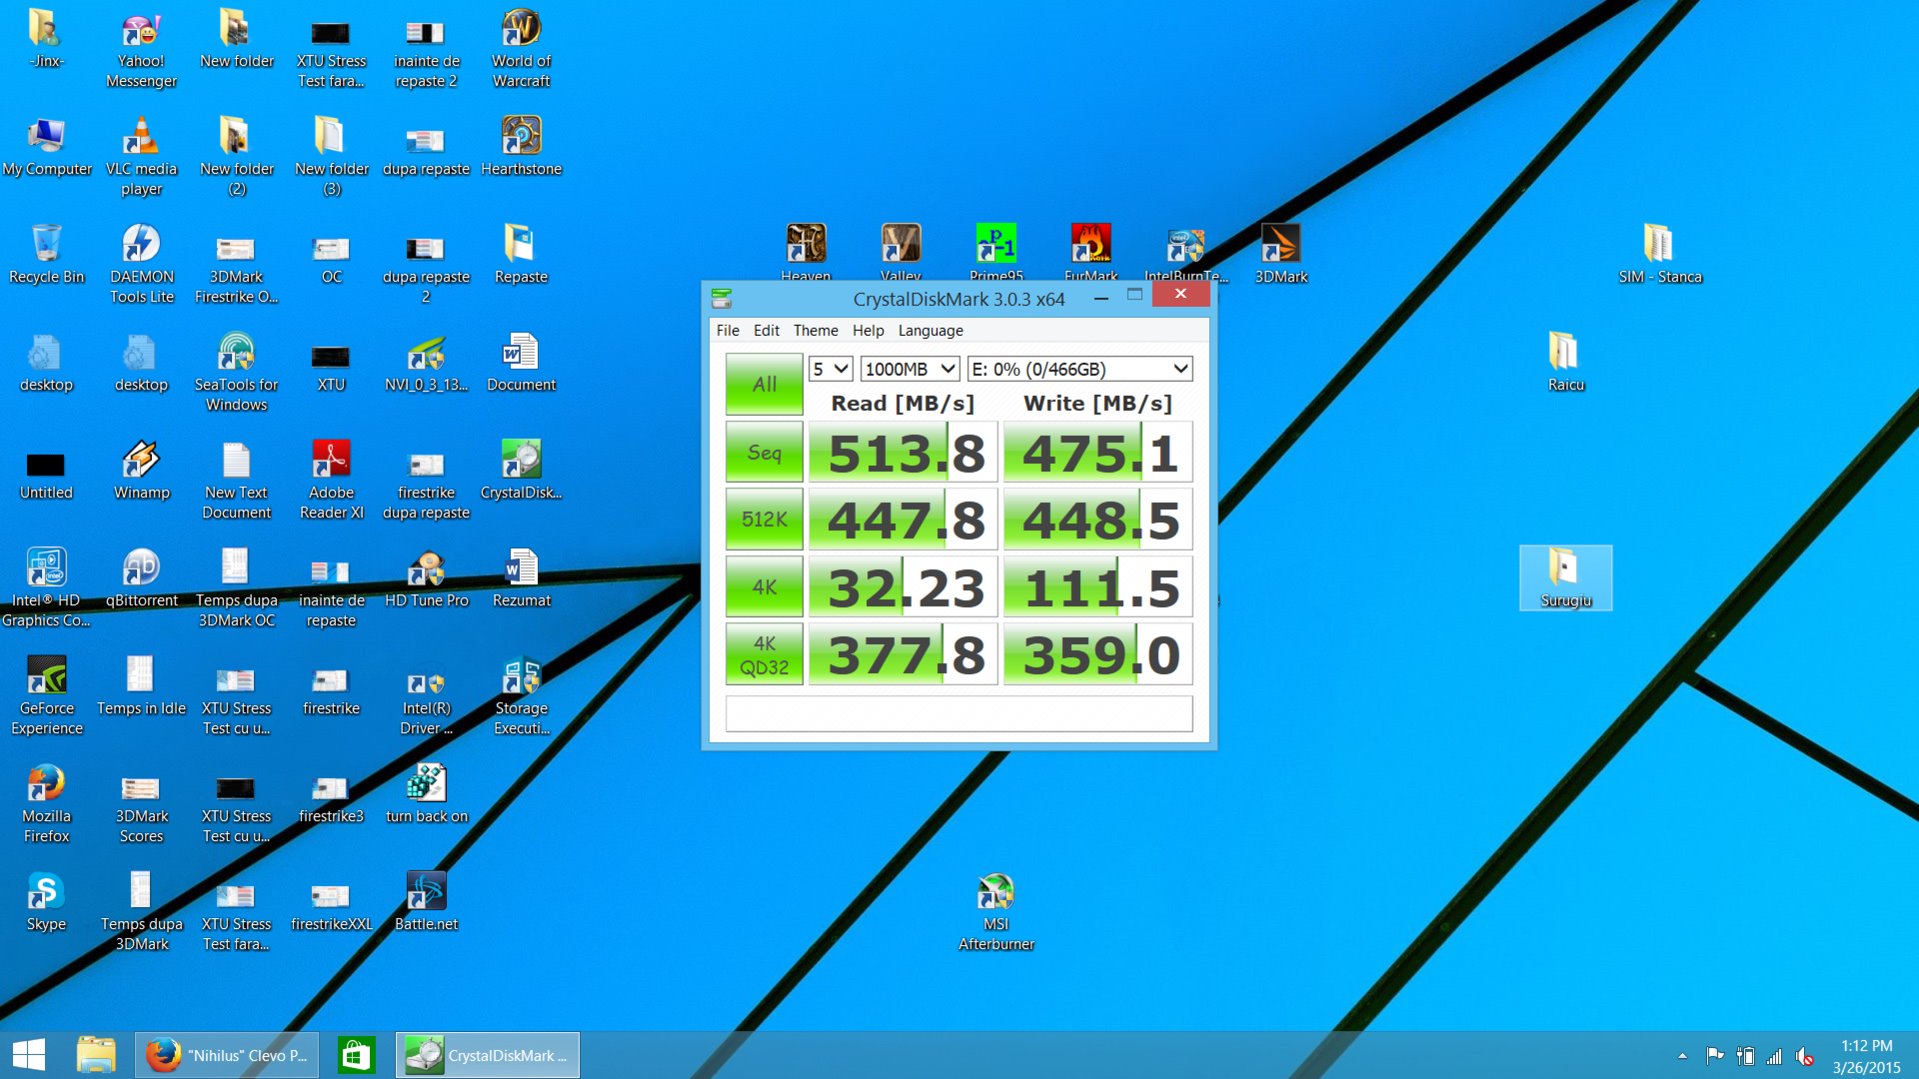This screenshot has width=1919, height=1079.
Task: Select the DAEMON Tools Lite icon
Action: pyautogui.click(x=141, y=265)
